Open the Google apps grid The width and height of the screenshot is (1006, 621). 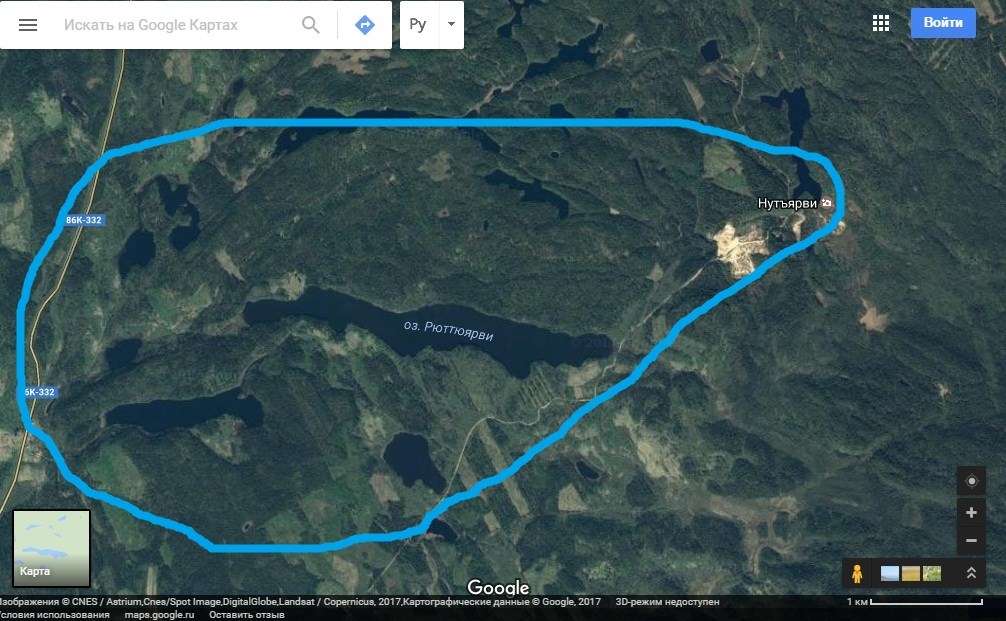pyautogui.click(x=881, y=23)
